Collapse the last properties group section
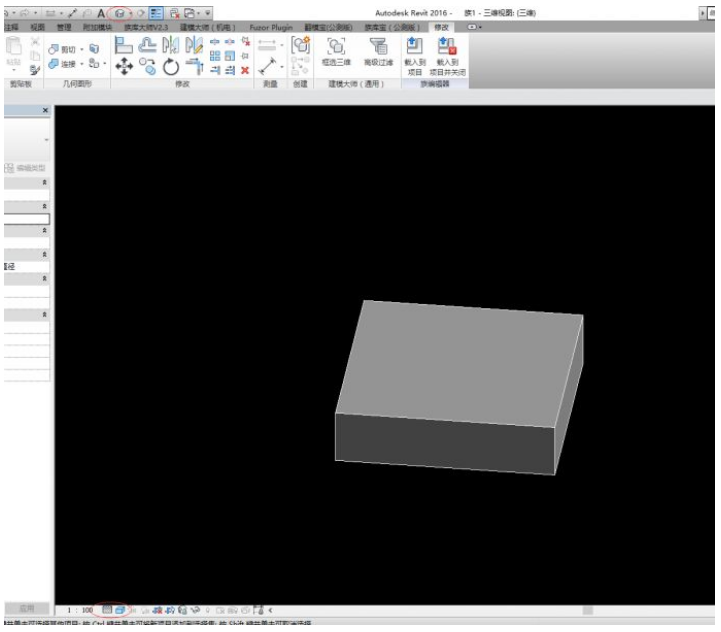Viewport: 721px width, 632px height. [44, 314]
